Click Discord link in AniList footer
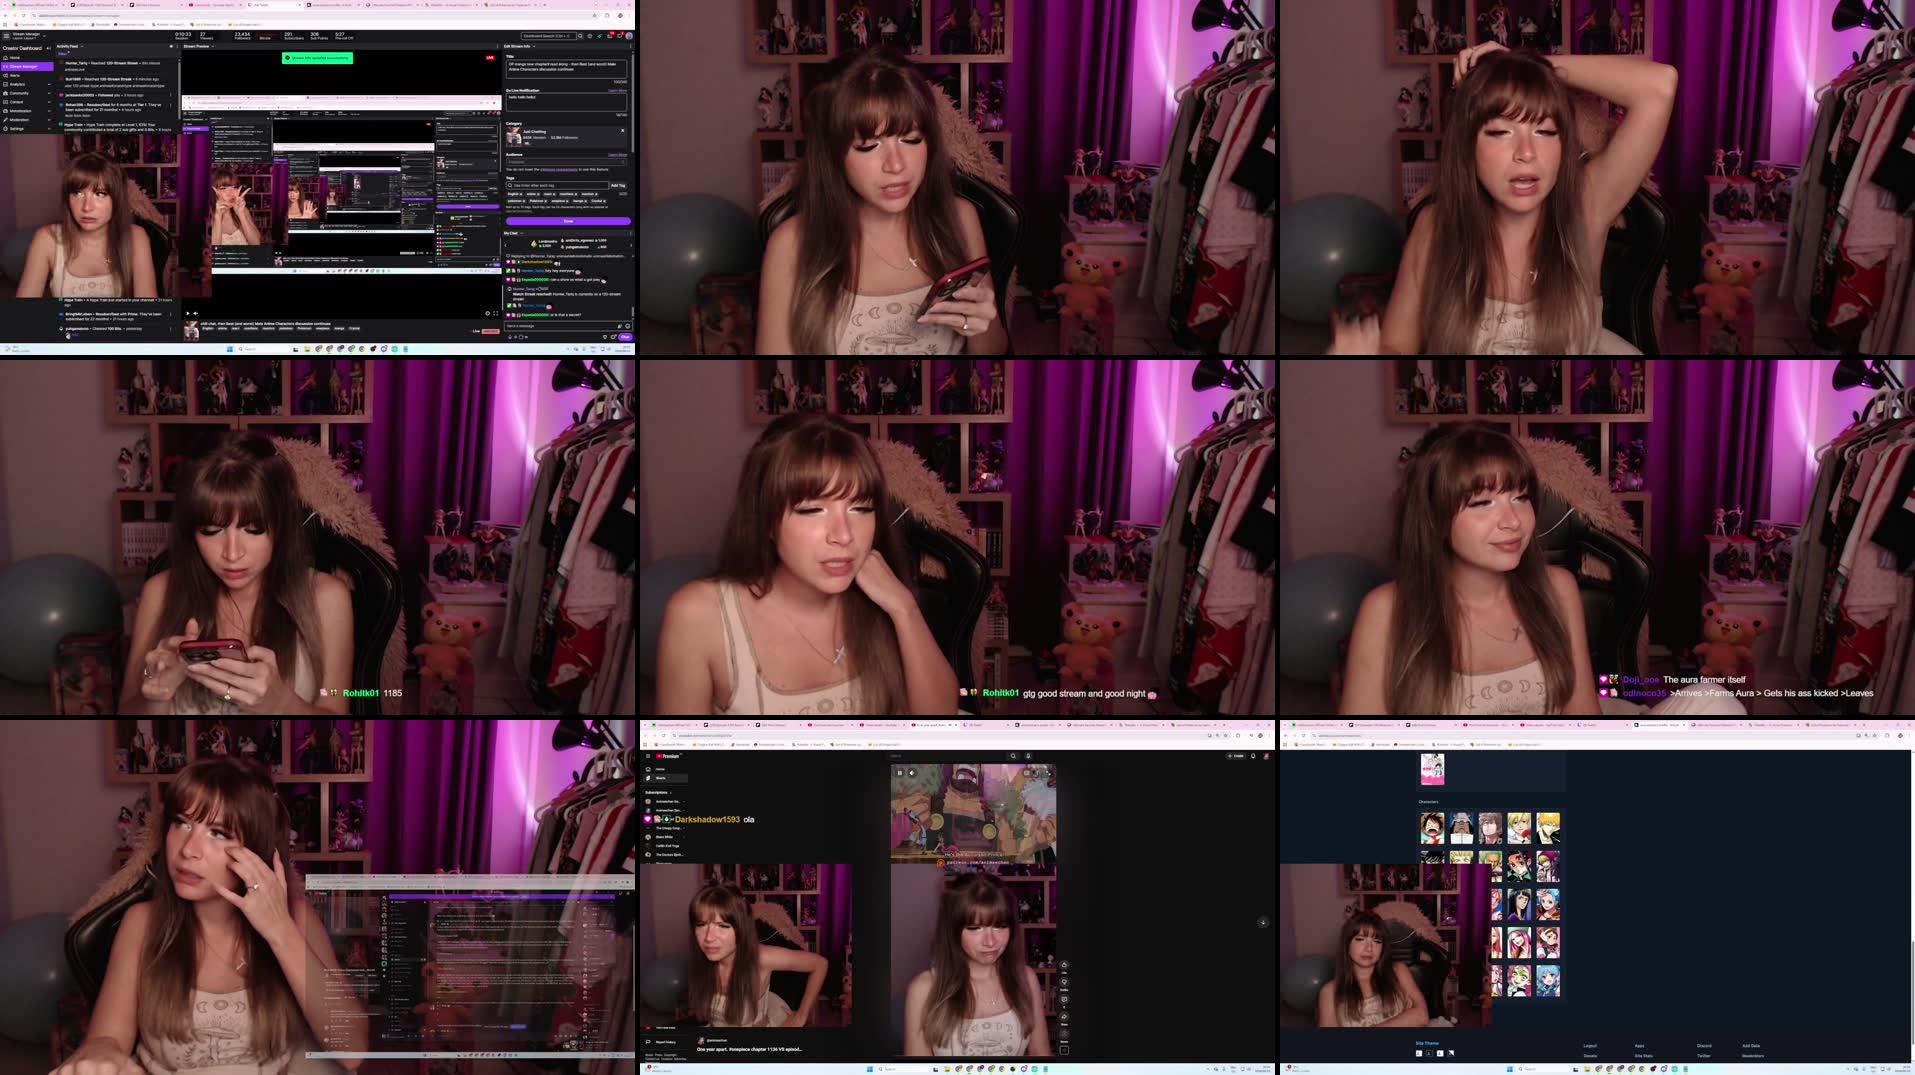The width and height of the screenshot is (1915, 1075). [x=1704, y=1046]
